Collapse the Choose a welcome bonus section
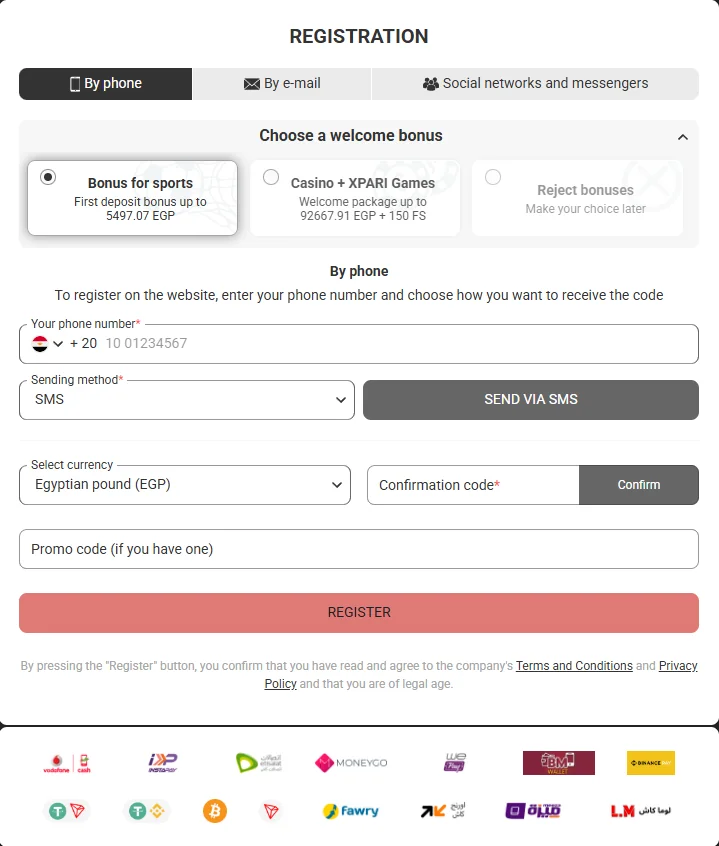 pos(683,137)
